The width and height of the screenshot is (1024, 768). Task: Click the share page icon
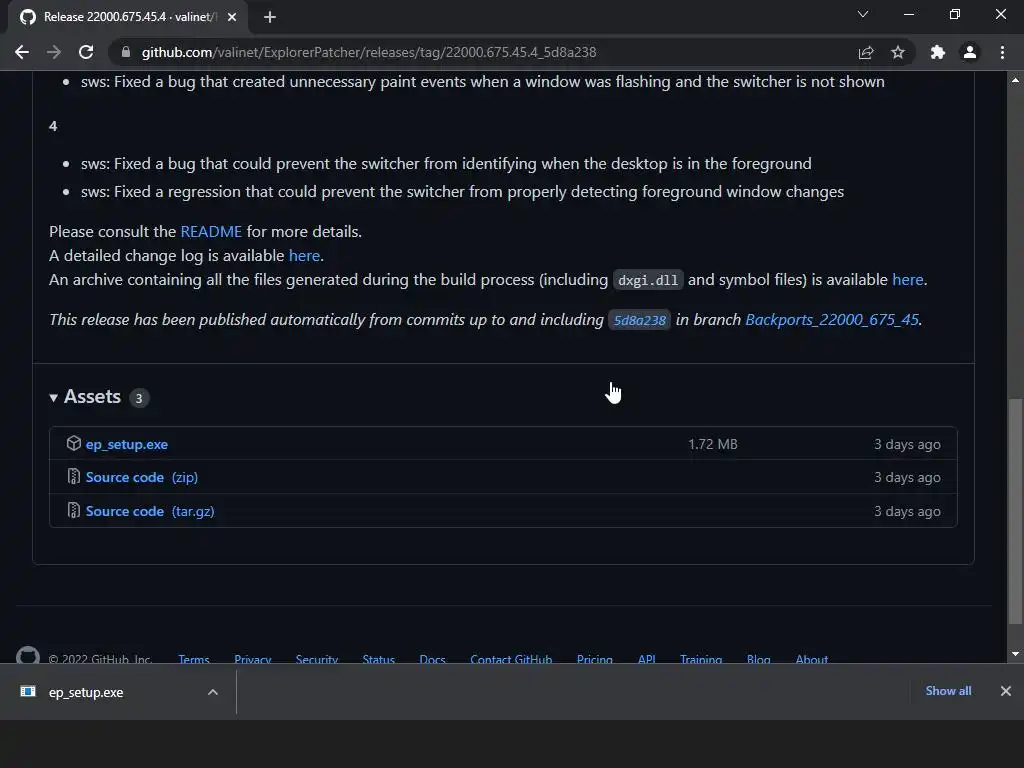pyautogui.click(x=866, y=52)
